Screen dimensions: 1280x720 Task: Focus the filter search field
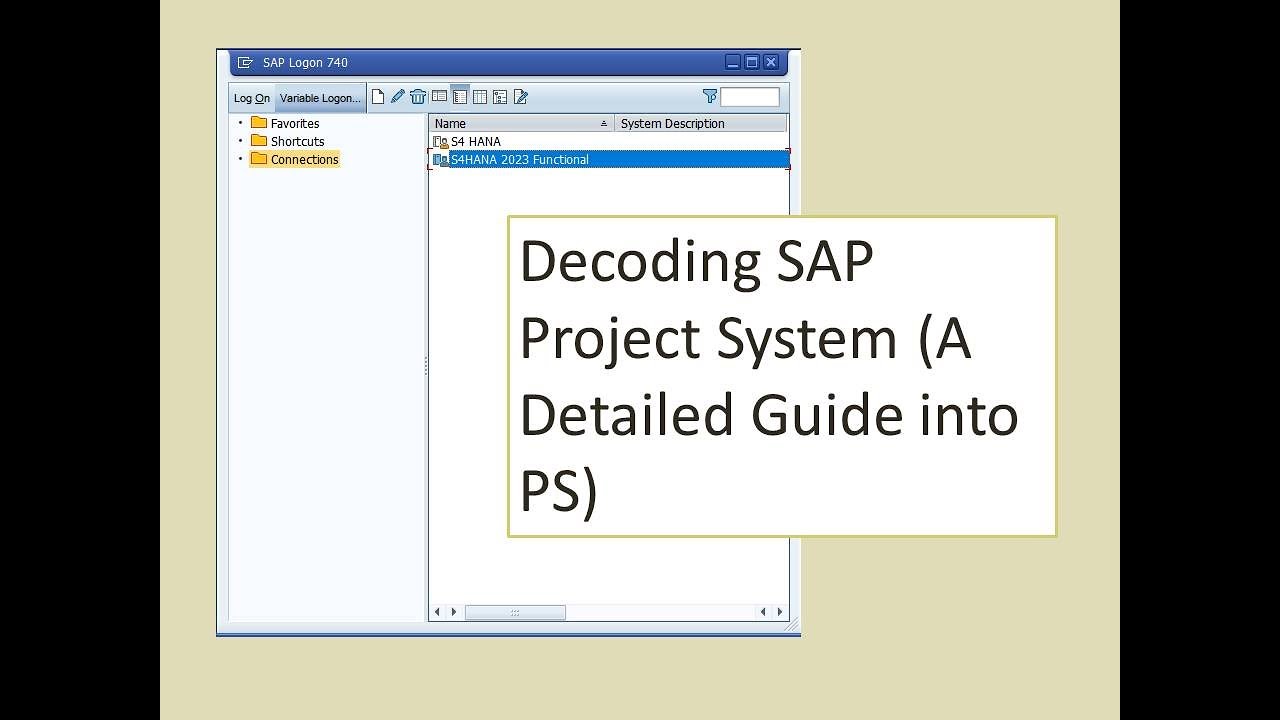750,97
